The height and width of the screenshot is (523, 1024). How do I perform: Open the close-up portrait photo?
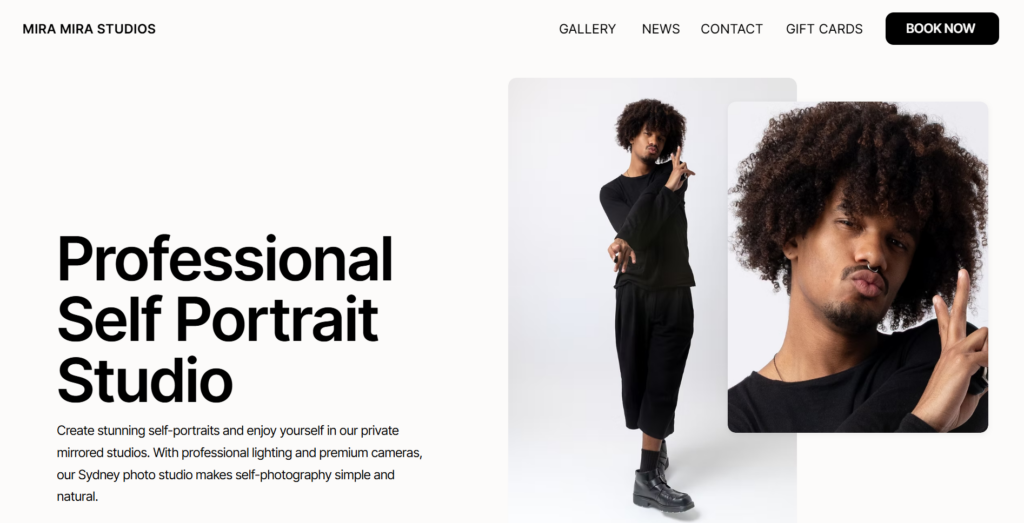tap(857, 266)
